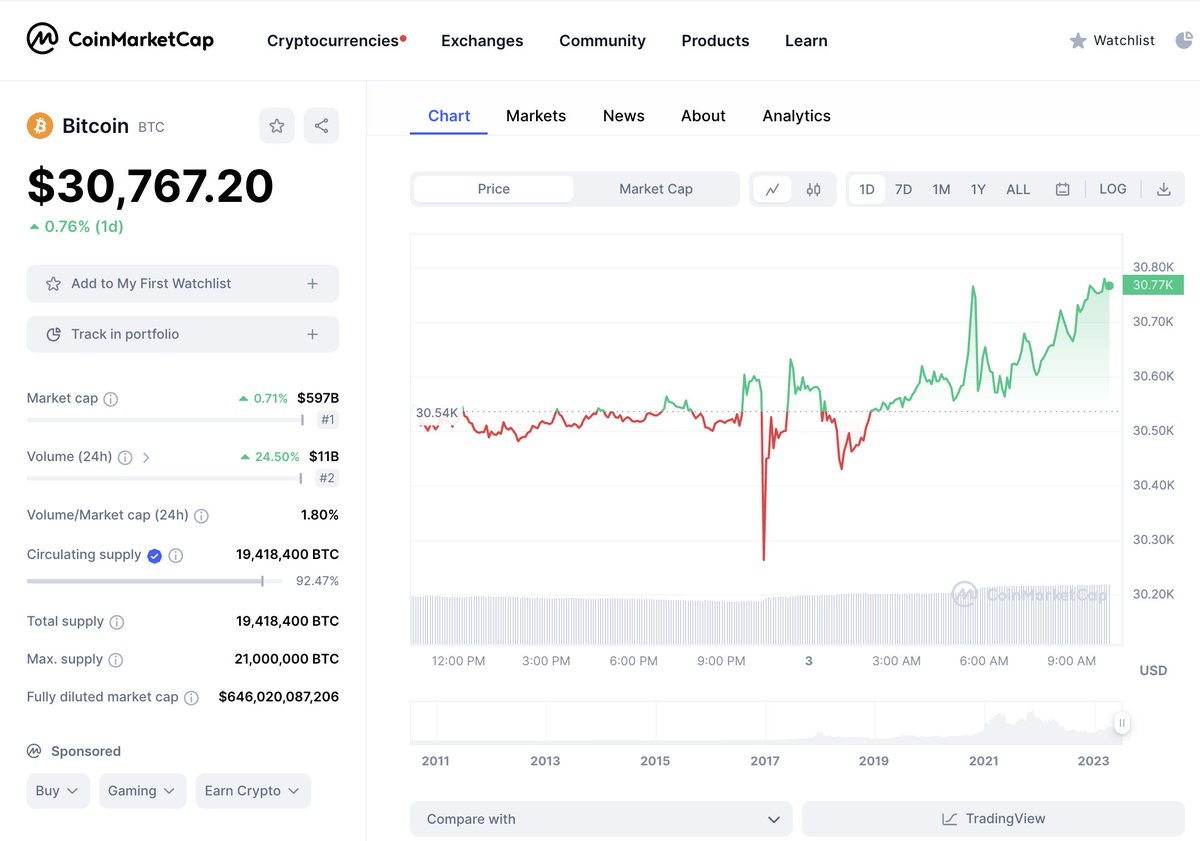Expand the Earn Crypto dropdown
Image resolution: width=1200 pixels, height=841 pixels.
pyautogui.click(x=253, y=791)
